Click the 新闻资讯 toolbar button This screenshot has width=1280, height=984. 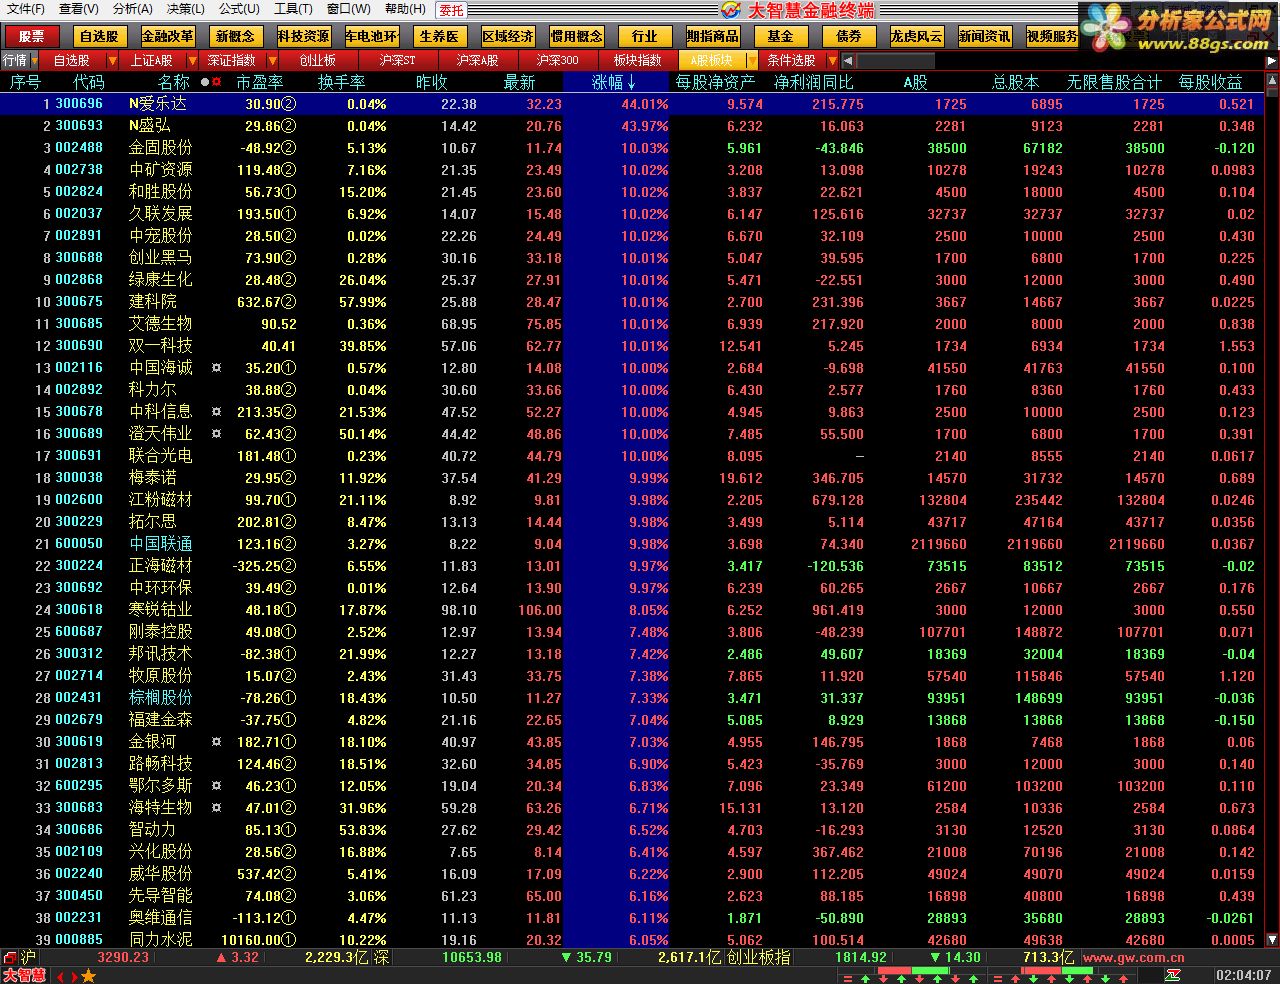(x=984, y=36)
